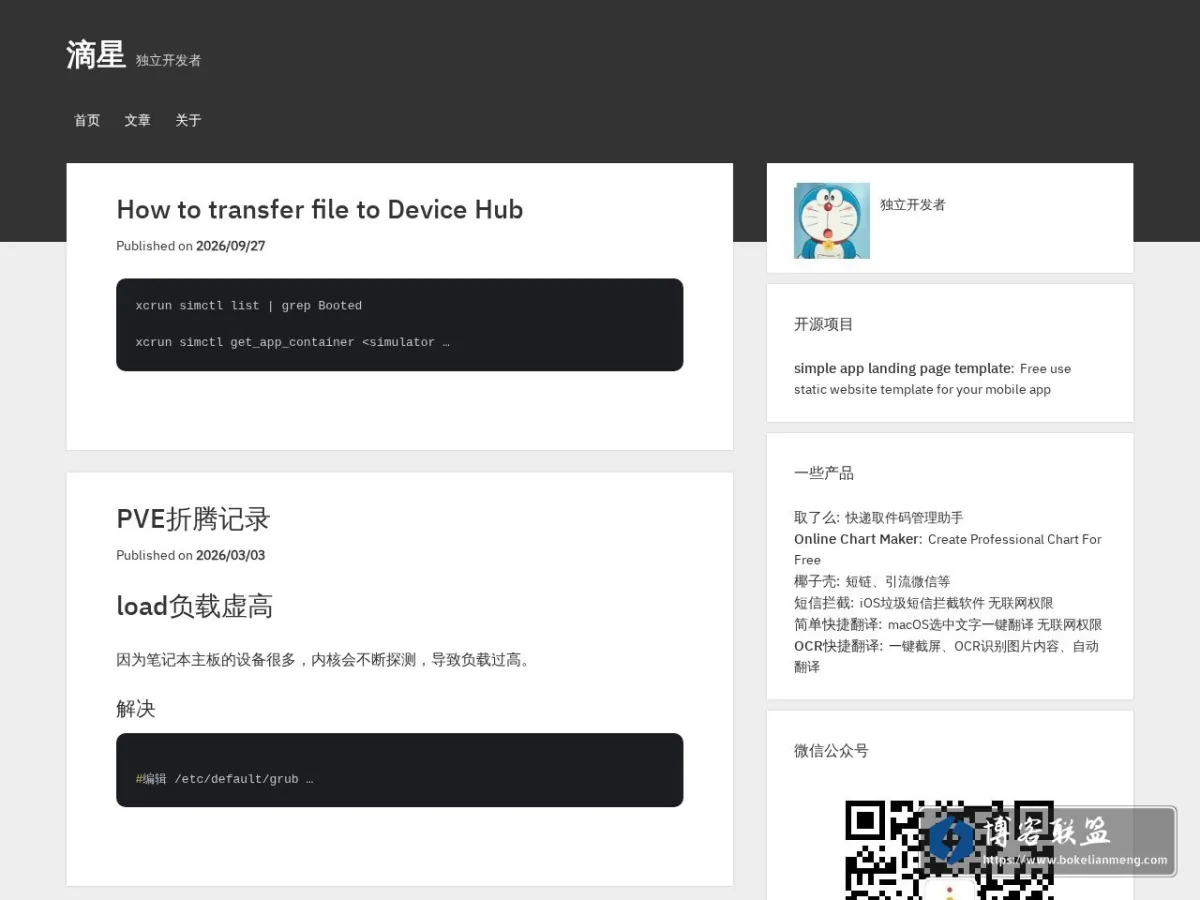This screenshot has width=1200, height=900.
Task: Click the xcrun simctl get_app_container code line
Action: [292, 342]
